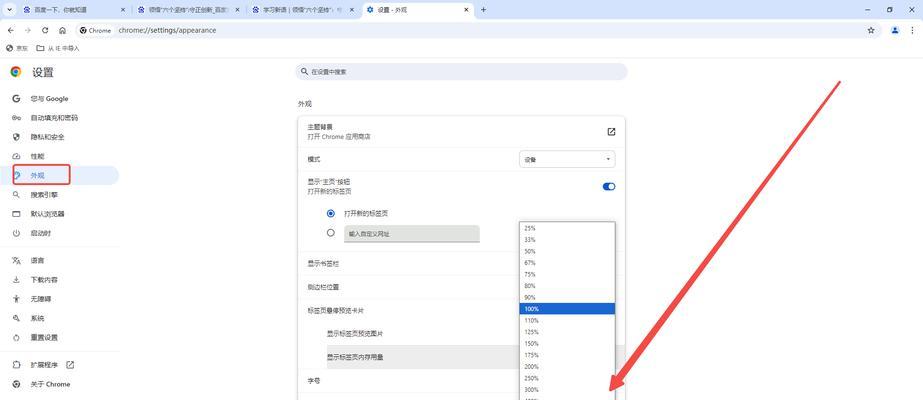This screenshot has width=923, height=400.
Task: Choose 175% zoom option
Action: [567, 355]
